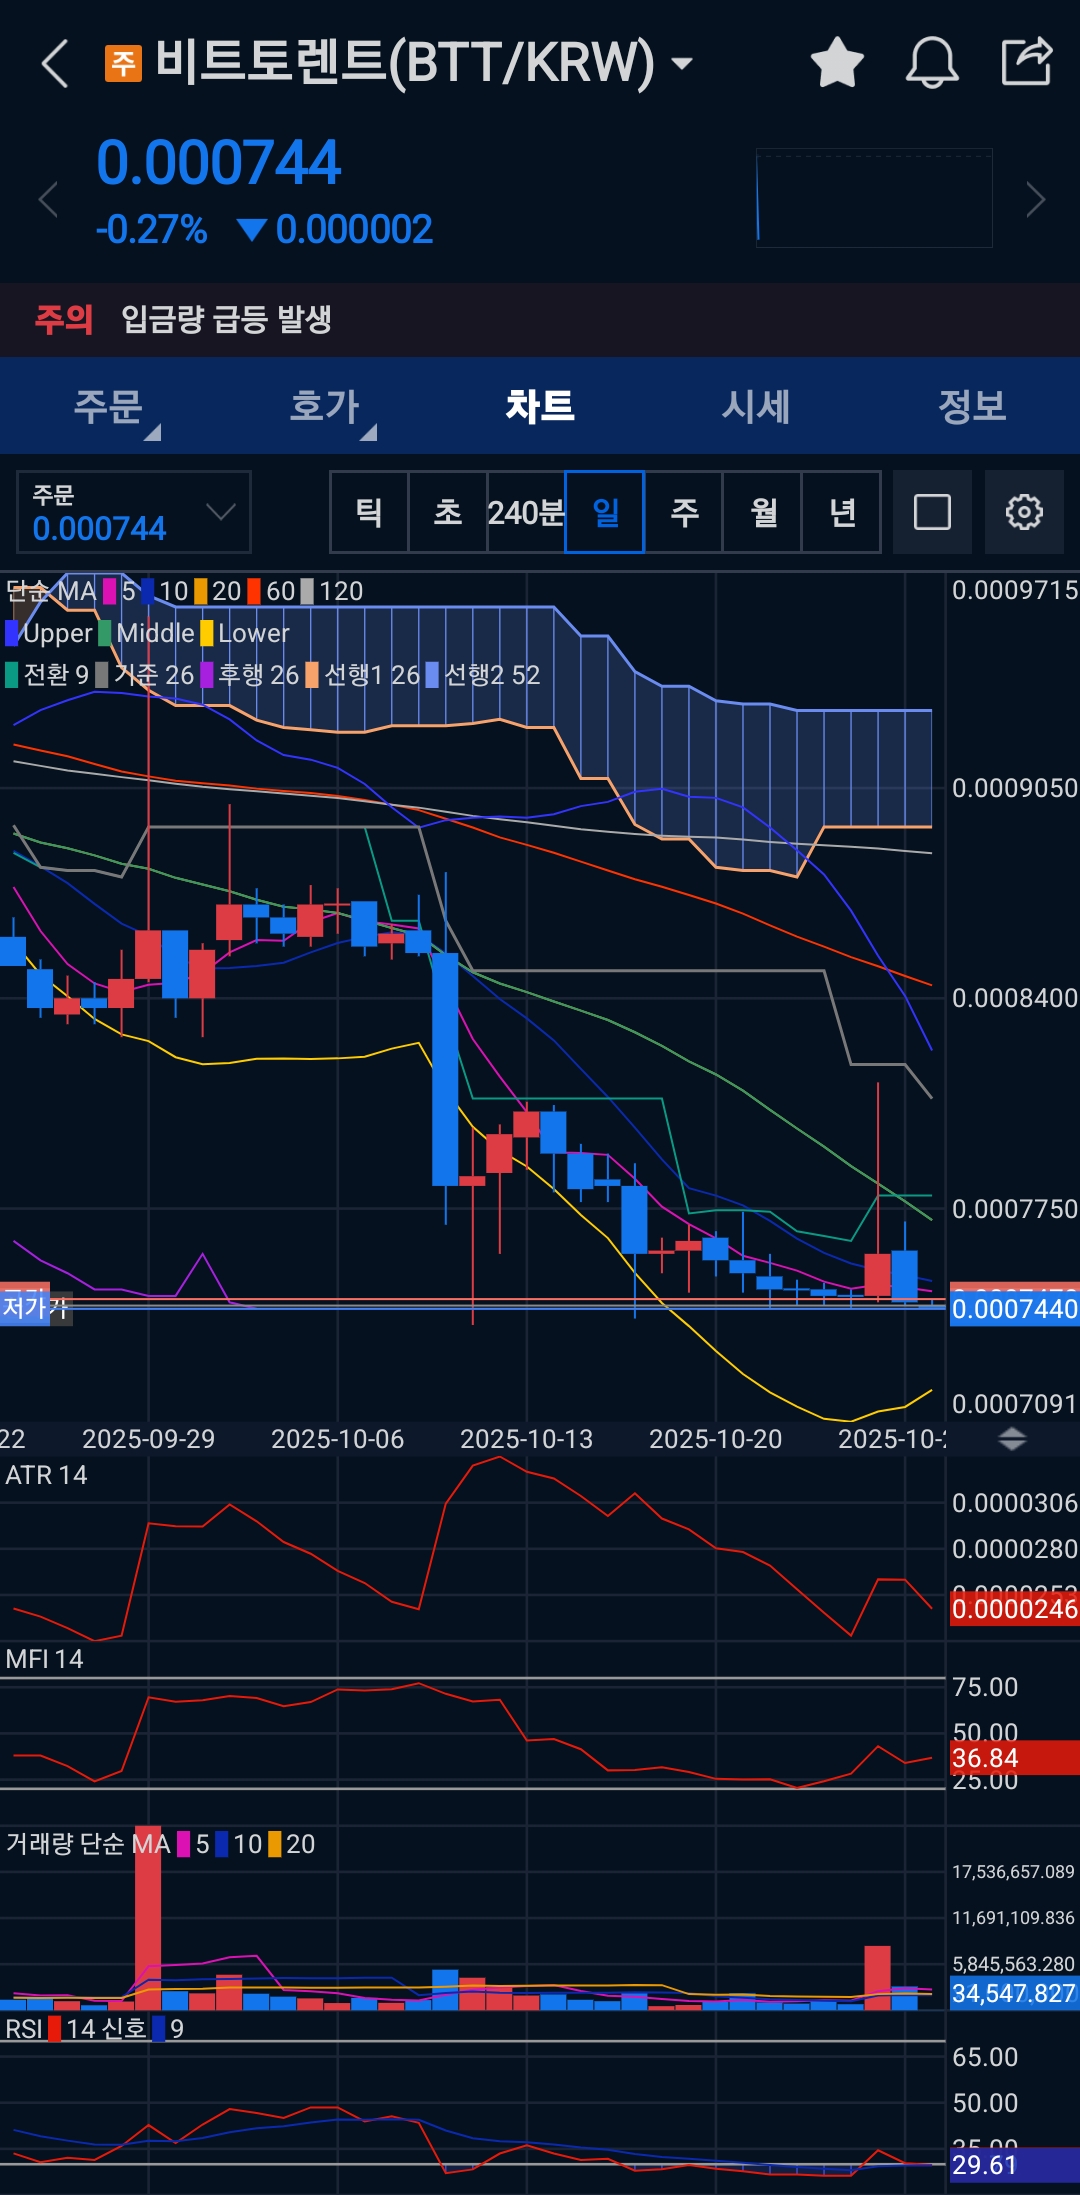The height and width of the screenshot is (2195, 1080).
Task: Select the 주 weekly interval
Action: click(684, 512)
